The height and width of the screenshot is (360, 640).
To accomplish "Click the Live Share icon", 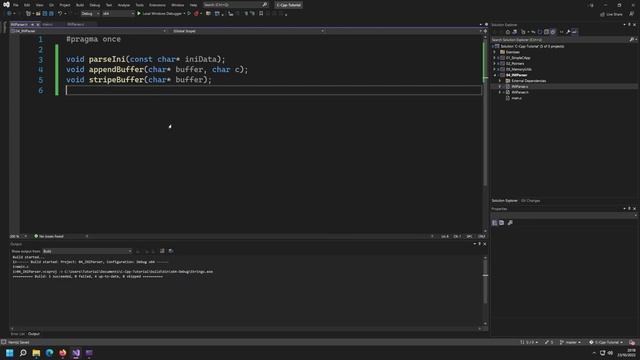I will (602, 14).
